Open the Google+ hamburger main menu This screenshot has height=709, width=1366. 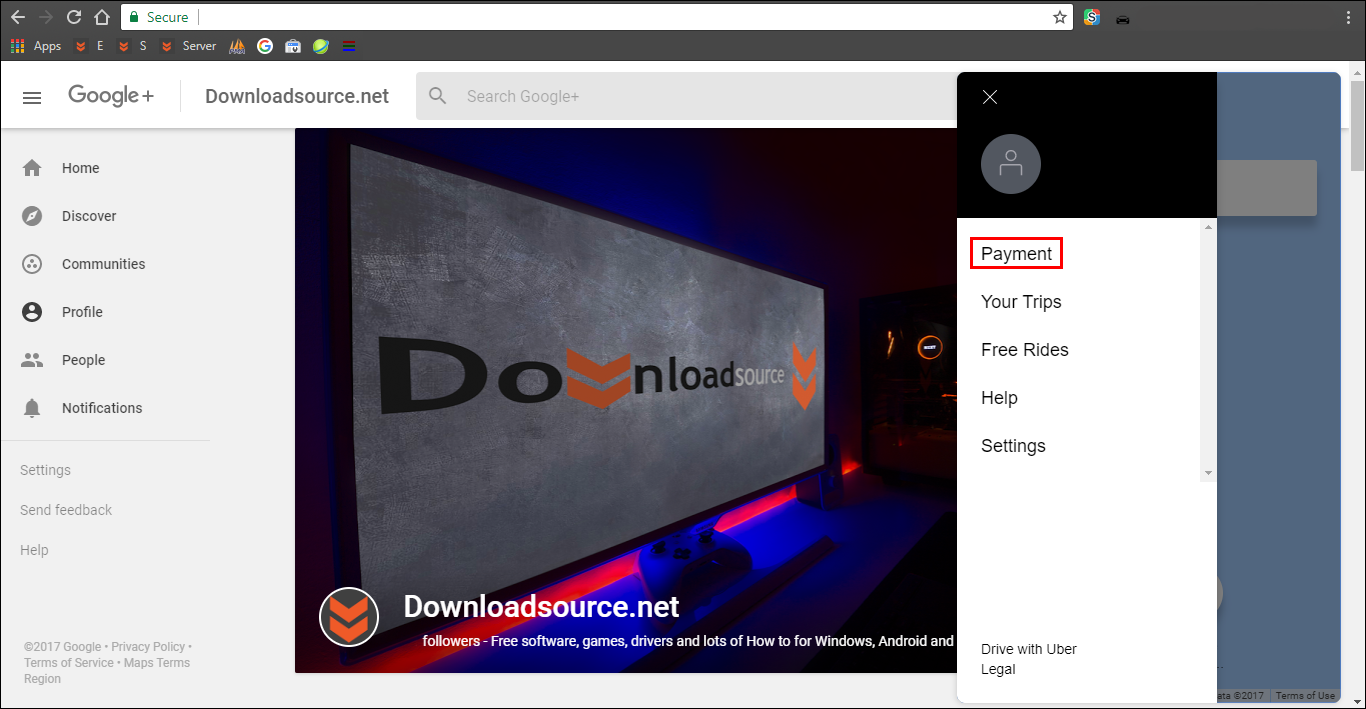coord(32,97)
